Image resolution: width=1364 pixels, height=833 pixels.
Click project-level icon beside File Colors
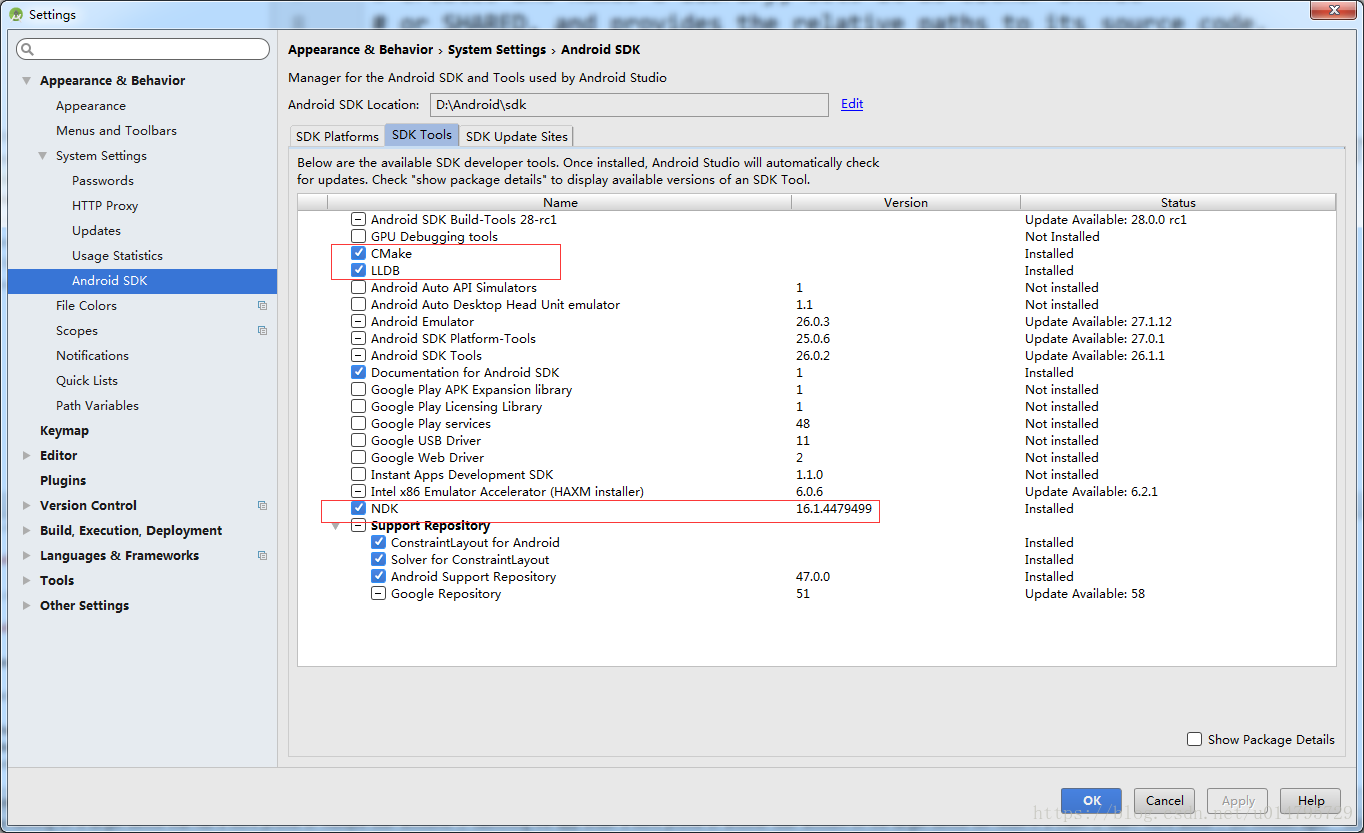262,306
